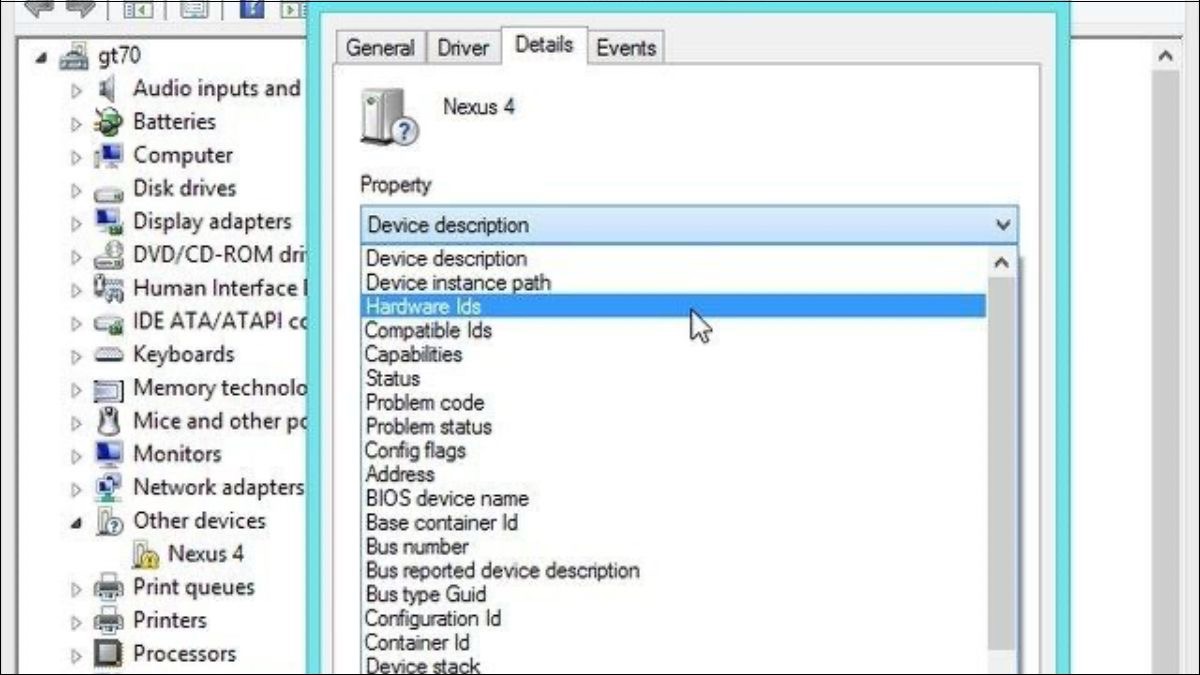Collapse the Other devices node arrow

pos(77,522)
